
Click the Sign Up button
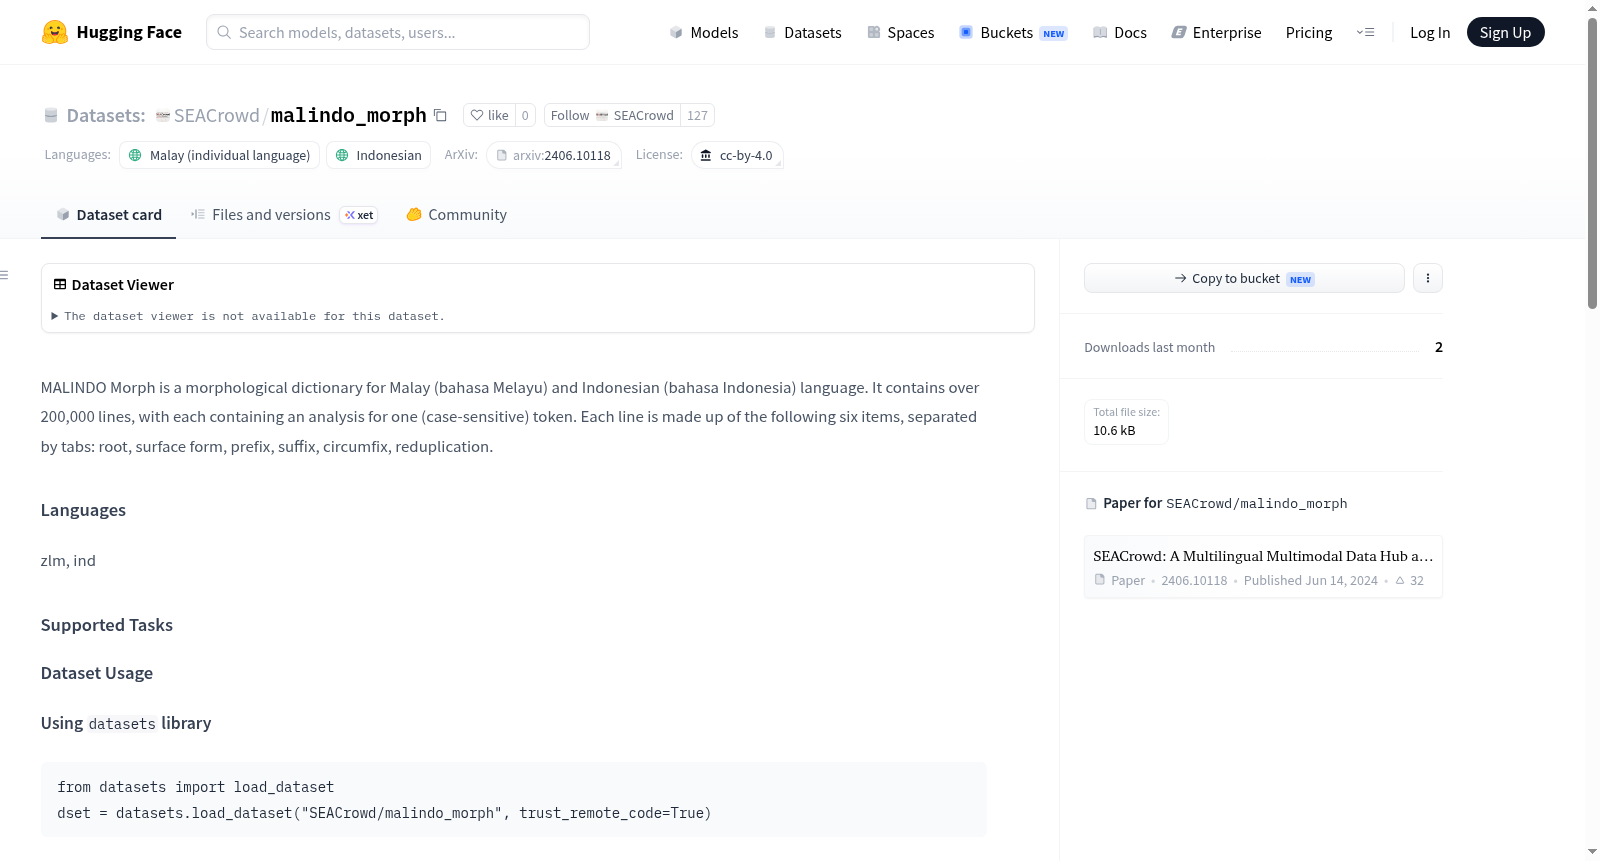point(1505,32)
